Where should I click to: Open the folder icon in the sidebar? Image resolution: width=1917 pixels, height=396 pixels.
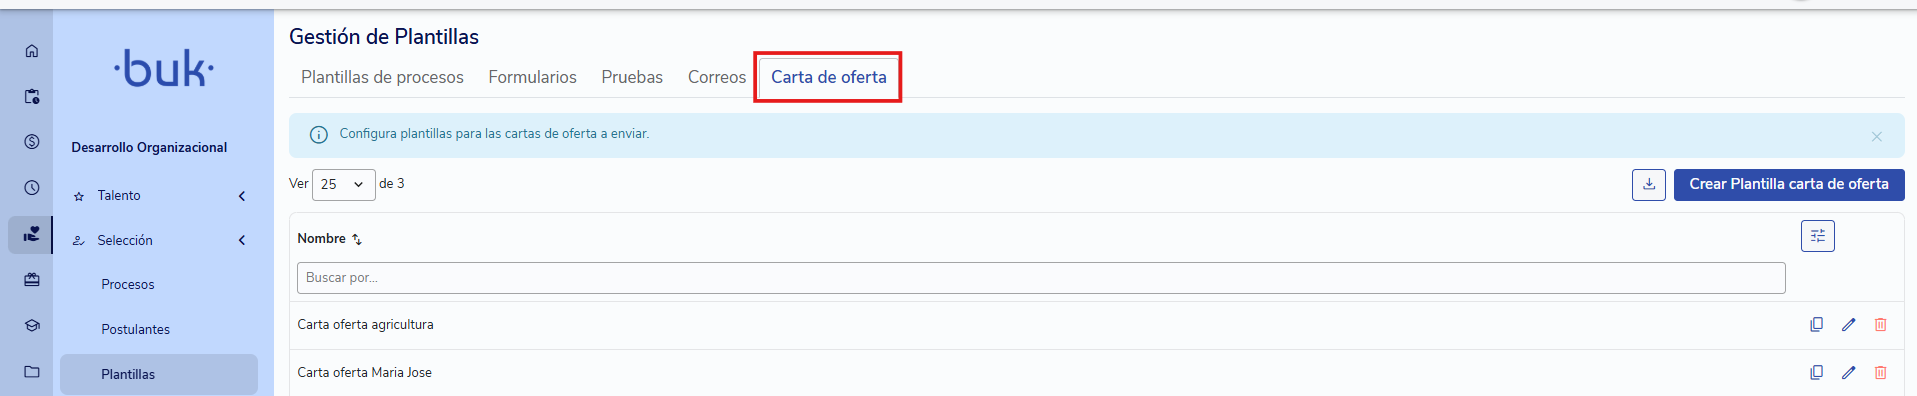coord(32,372)
